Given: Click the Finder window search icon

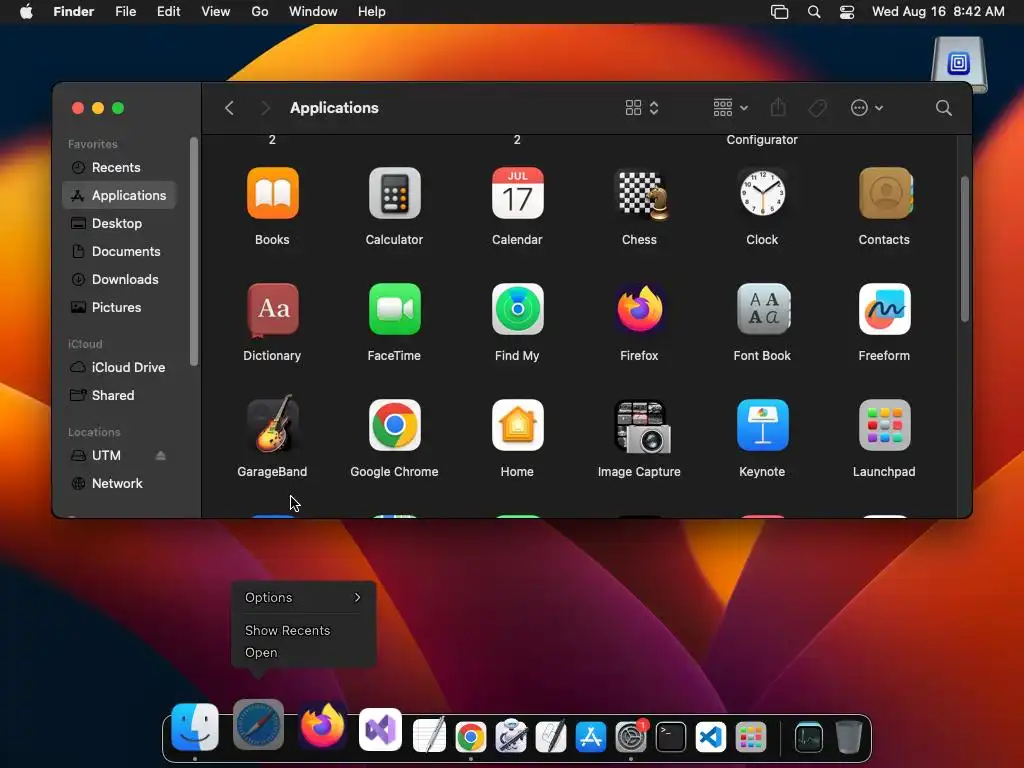Looking at the screenshot, I should [943, 108].
